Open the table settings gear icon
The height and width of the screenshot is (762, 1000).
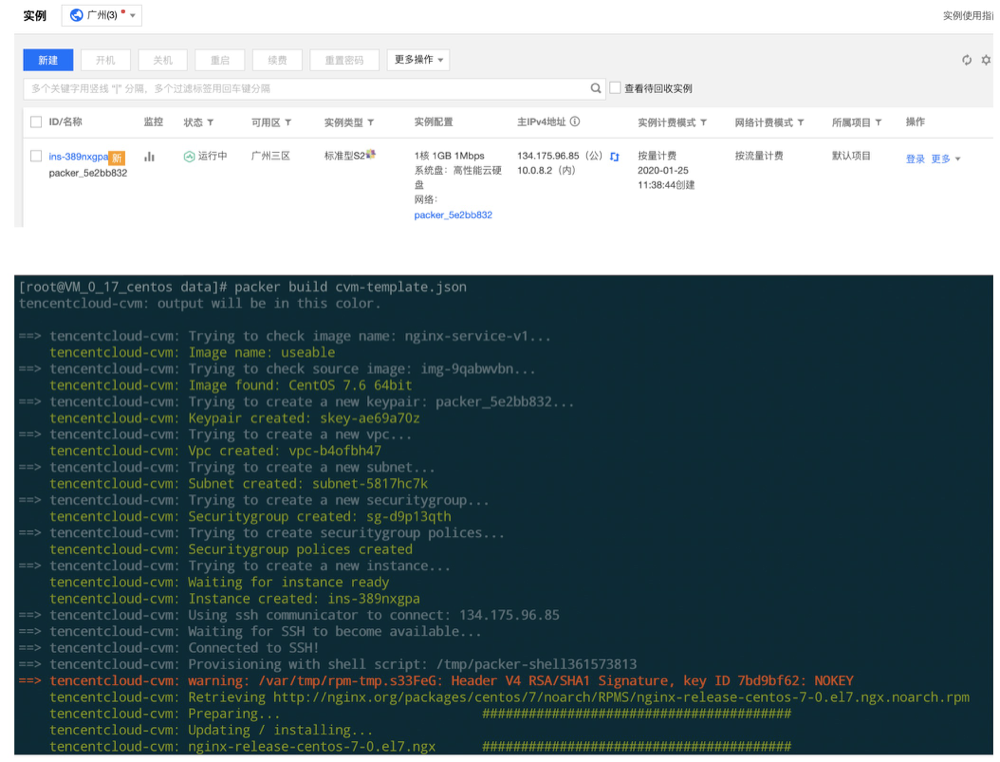tap(986, 60)
